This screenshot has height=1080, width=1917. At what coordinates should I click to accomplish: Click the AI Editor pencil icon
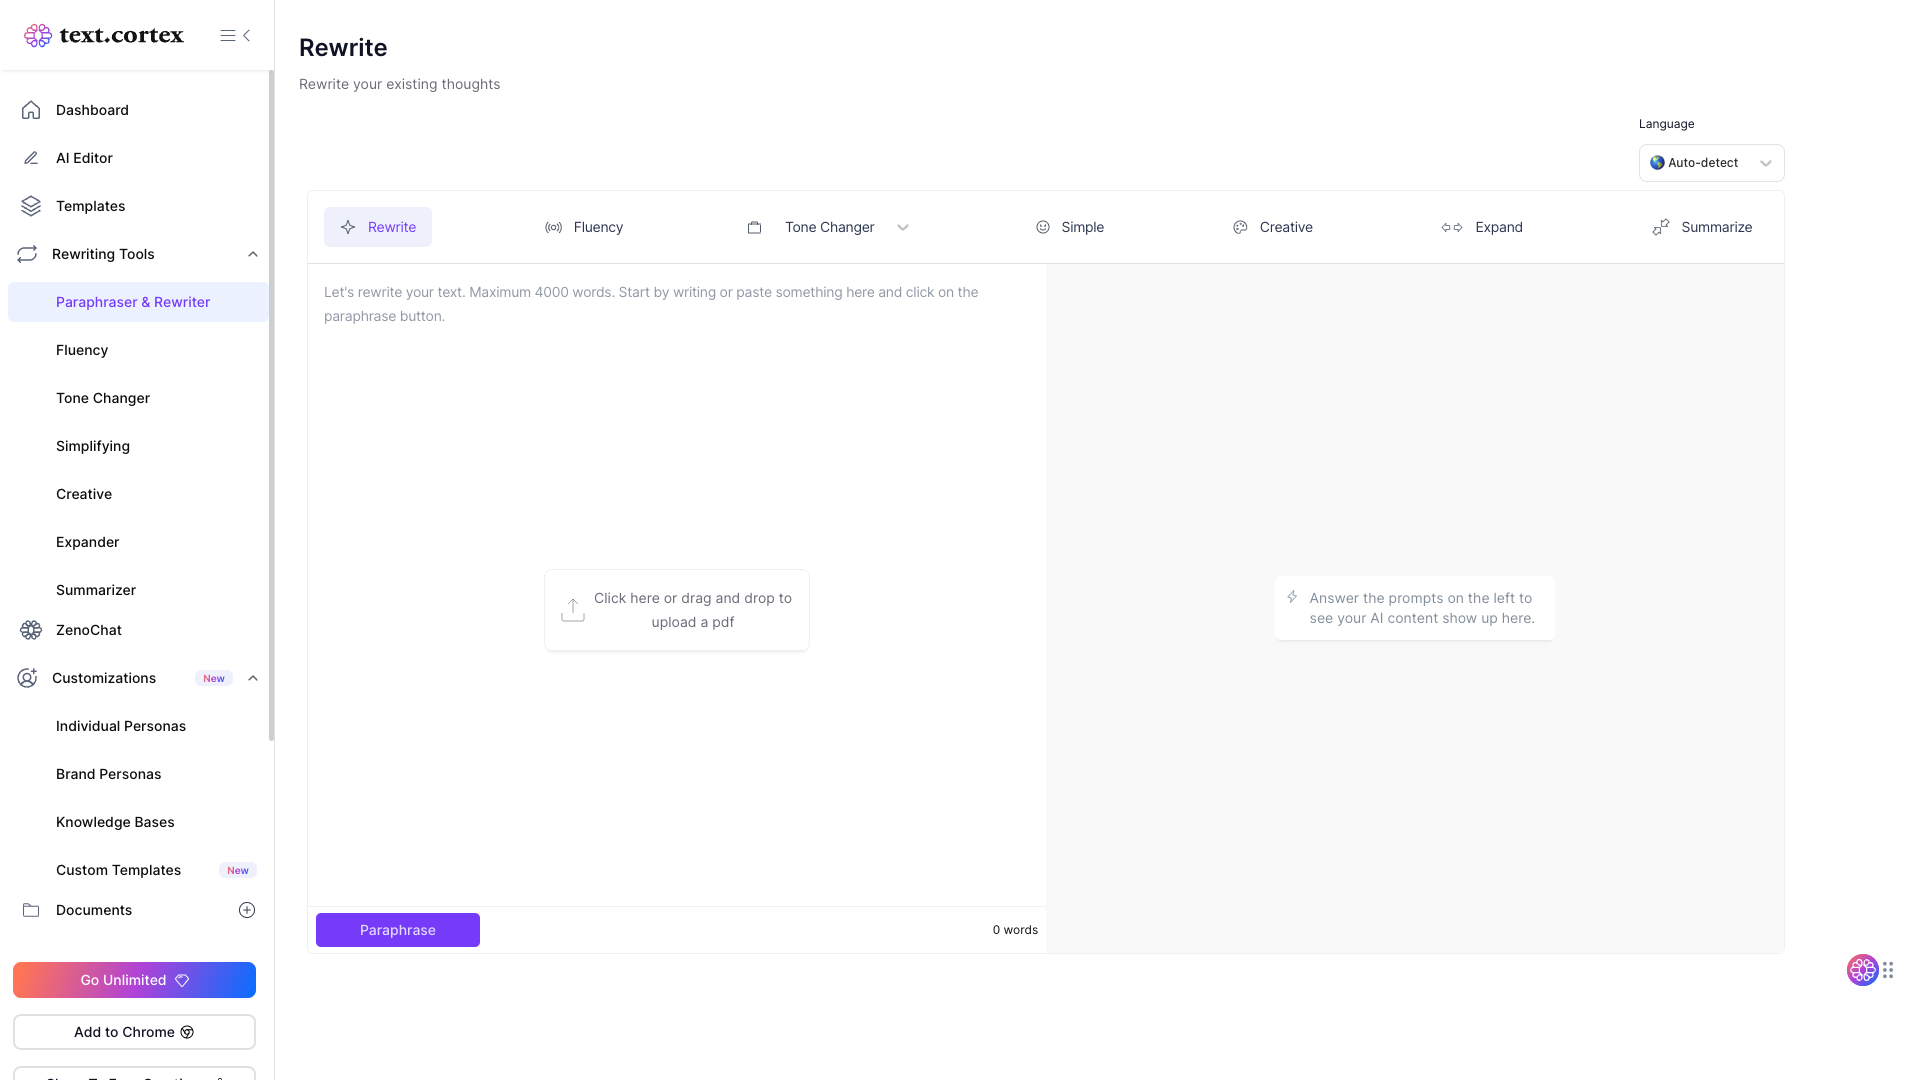coord(31,158)
